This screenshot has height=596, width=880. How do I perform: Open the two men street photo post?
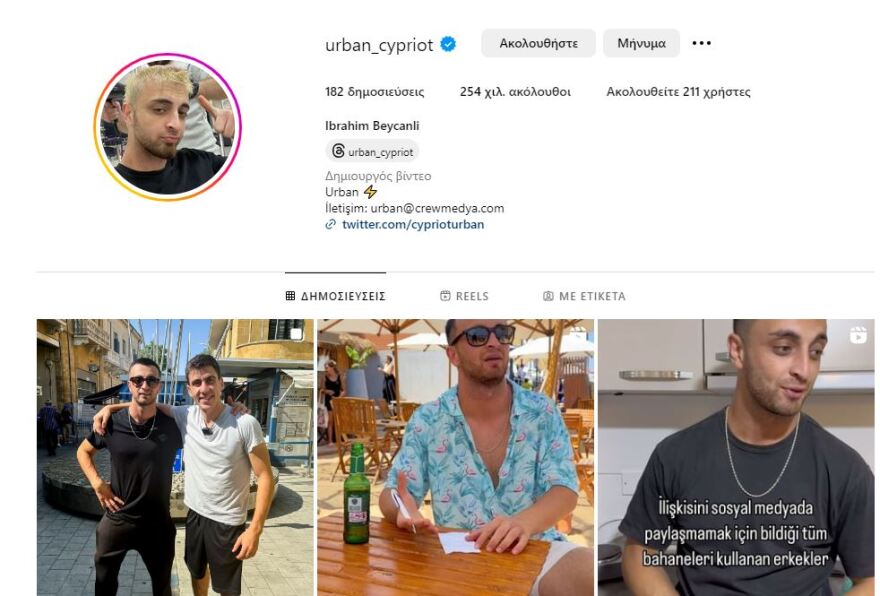pyautogui.click(x=175, y=457)
